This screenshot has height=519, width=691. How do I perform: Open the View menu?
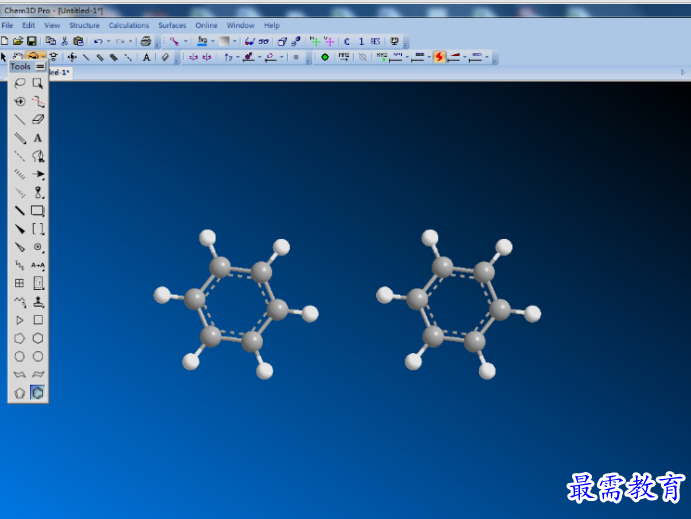point(52,25)
